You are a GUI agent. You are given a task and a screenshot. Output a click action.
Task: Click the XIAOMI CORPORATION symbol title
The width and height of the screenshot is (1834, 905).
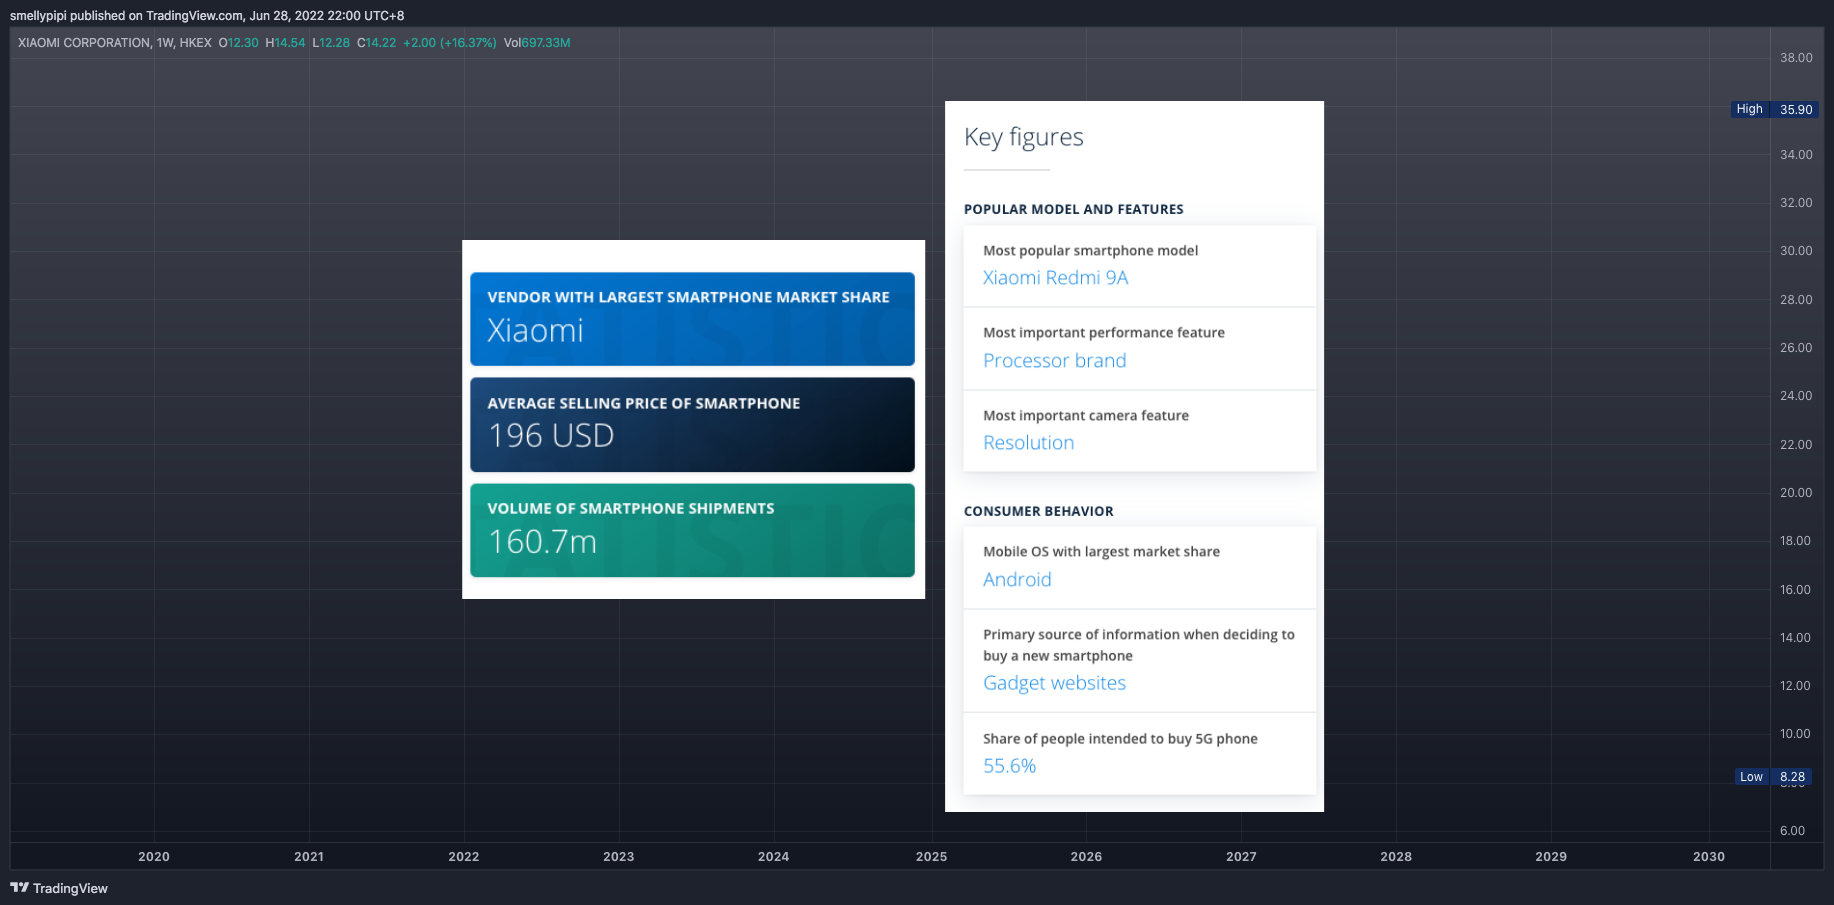click(x=84, y=43)
